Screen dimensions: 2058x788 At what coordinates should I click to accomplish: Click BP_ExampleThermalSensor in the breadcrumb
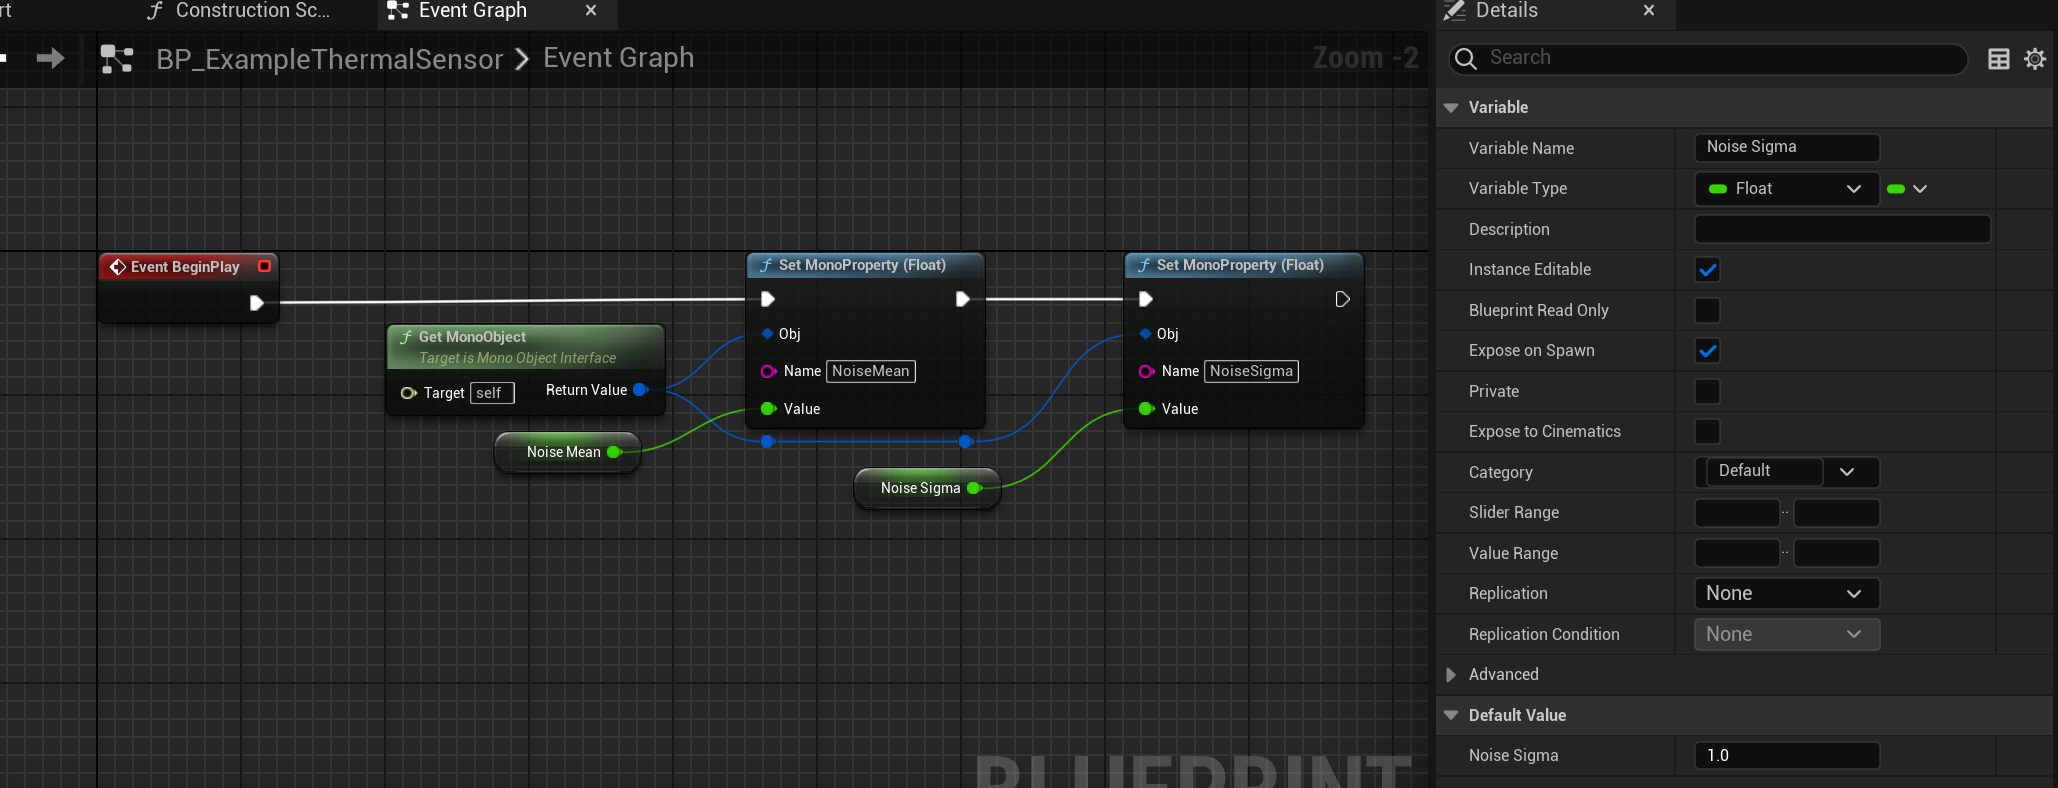[329, 59]
